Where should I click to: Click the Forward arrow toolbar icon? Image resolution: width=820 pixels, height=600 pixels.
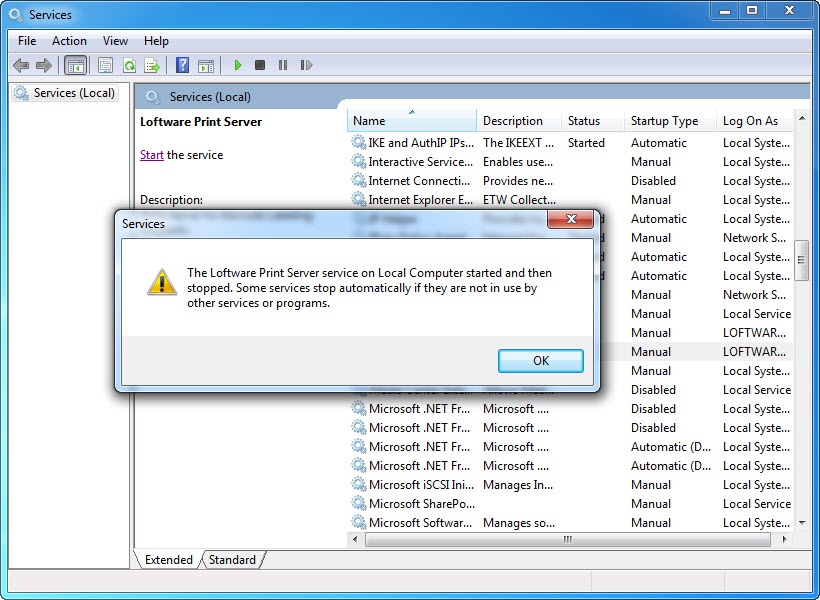44,65
